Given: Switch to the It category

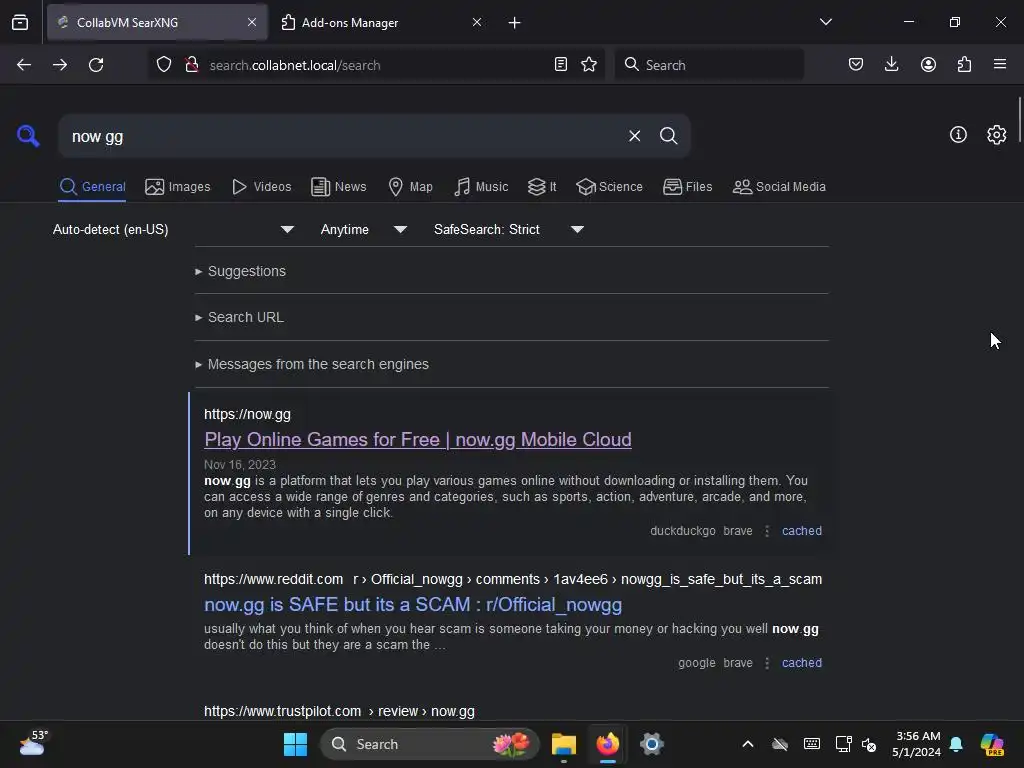Looking at the screenshot, I should click(x=541, y=187).
